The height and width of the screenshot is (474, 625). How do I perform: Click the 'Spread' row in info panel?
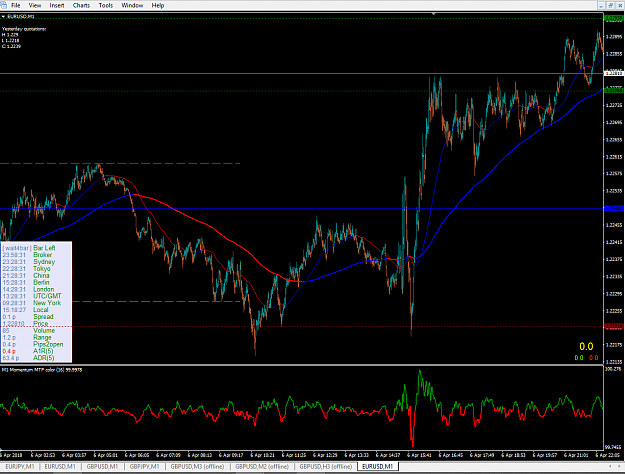[x=28, y=317]
